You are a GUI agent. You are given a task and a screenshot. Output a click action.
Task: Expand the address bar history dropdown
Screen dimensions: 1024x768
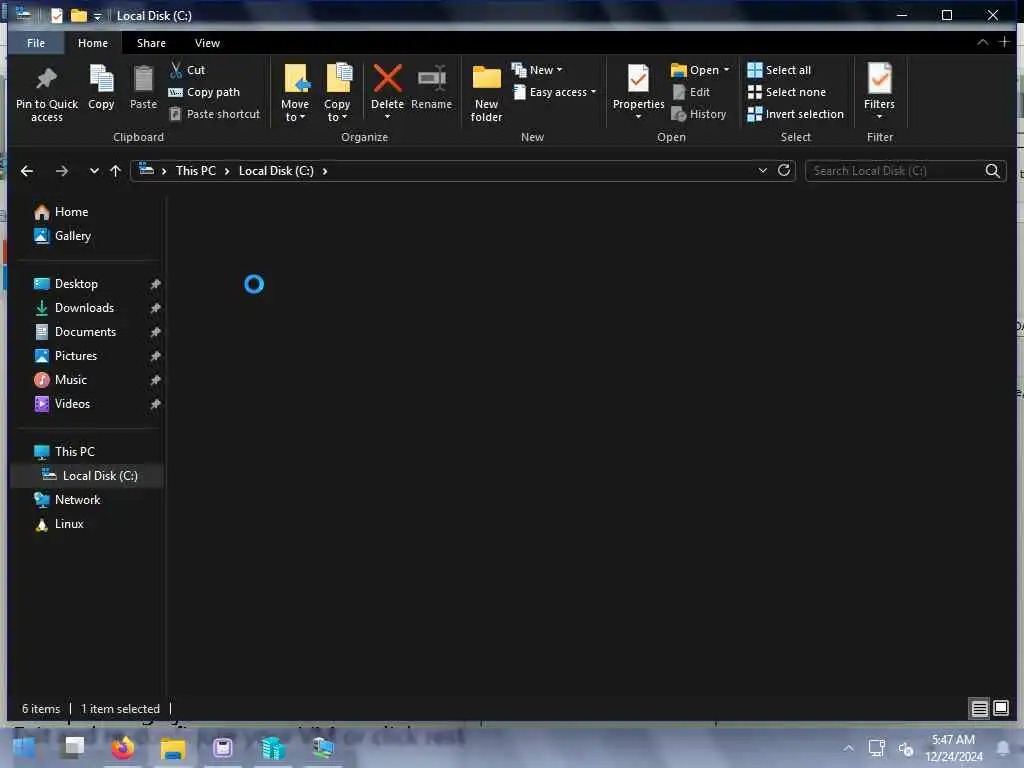click(x=762, y=170)
